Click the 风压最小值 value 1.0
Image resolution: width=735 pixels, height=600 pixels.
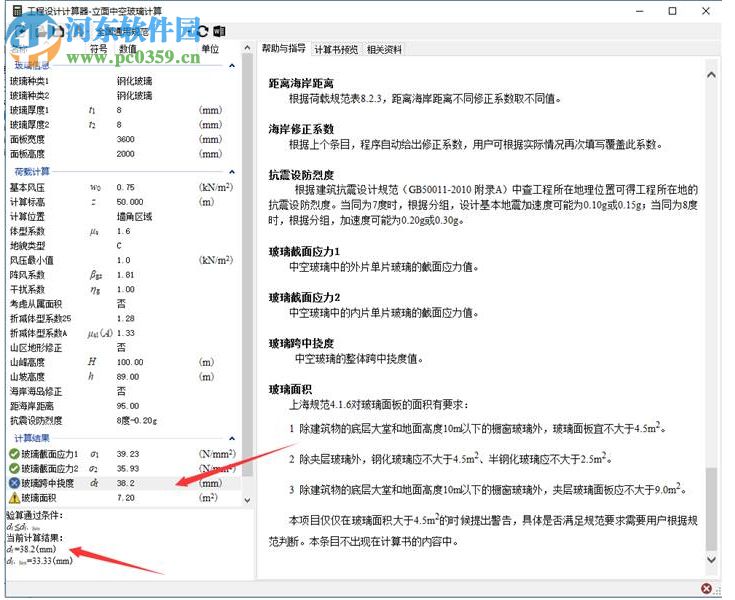pyautogui.click(x=124, y=260)
